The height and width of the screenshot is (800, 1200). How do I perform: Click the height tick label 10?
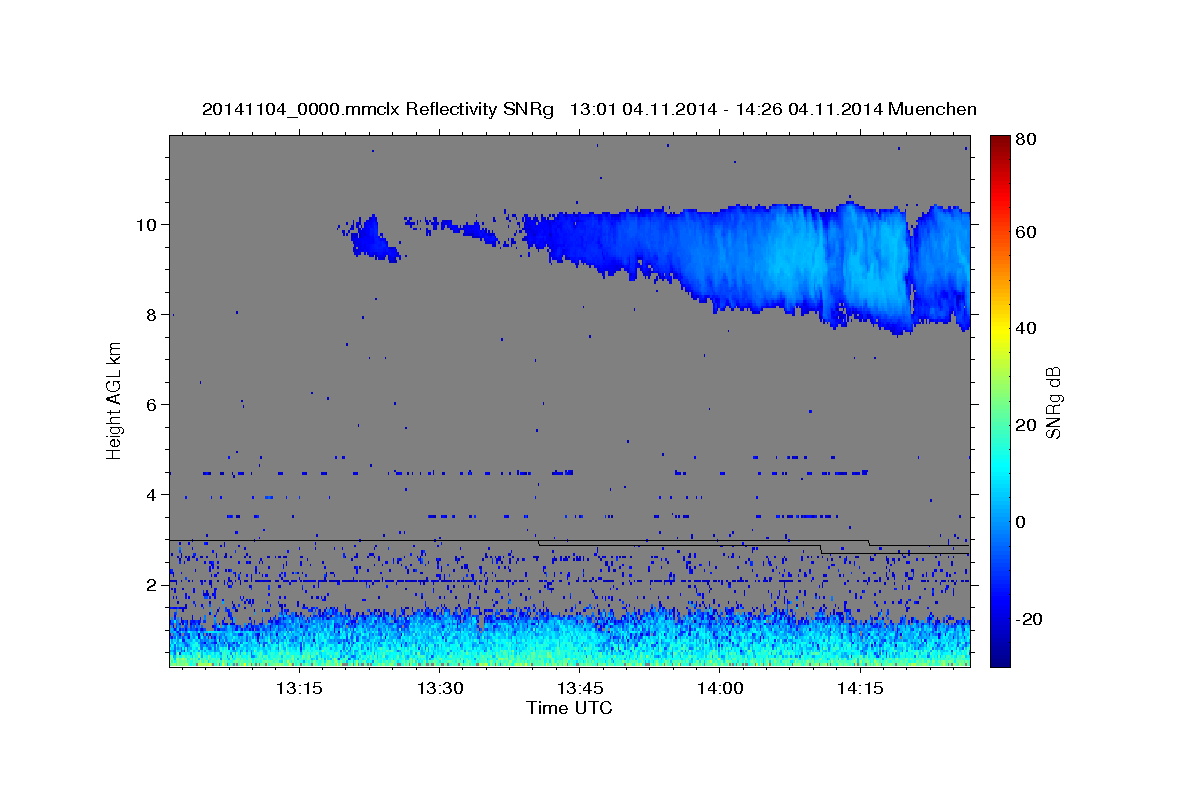click(x=147, y=224)
